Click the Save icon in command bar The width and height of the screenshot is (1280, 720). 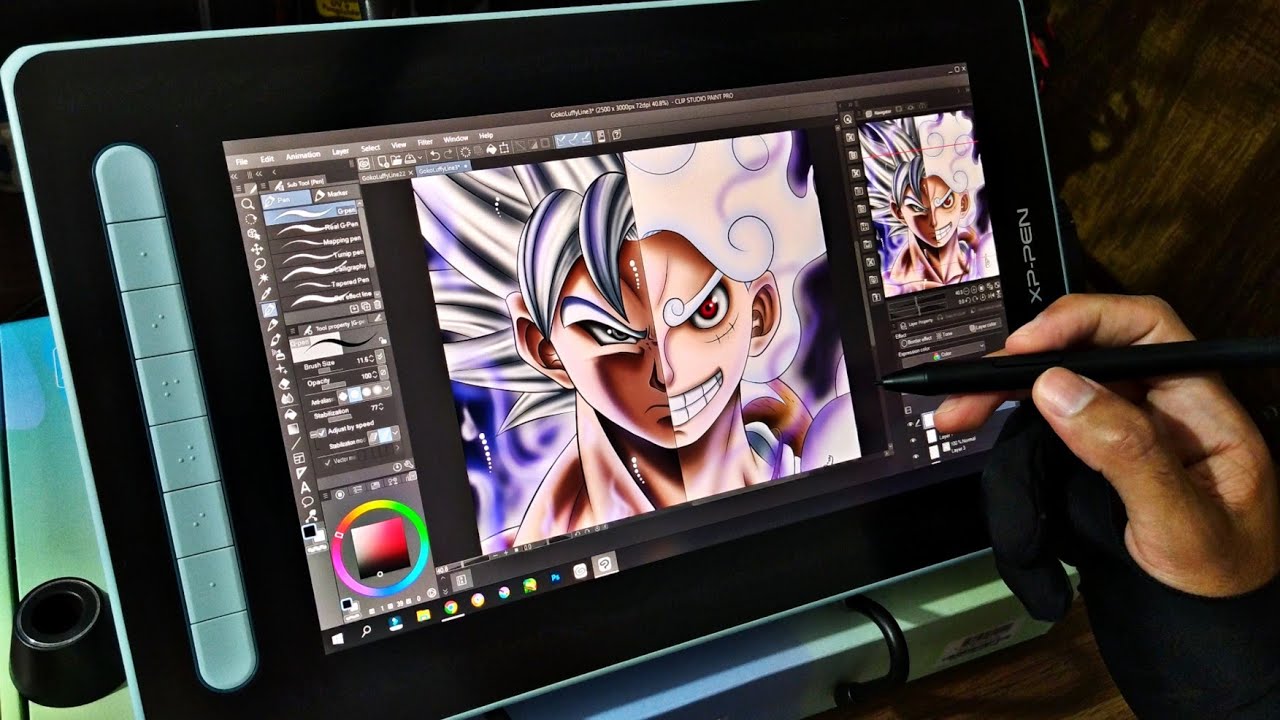coord(410,159)
